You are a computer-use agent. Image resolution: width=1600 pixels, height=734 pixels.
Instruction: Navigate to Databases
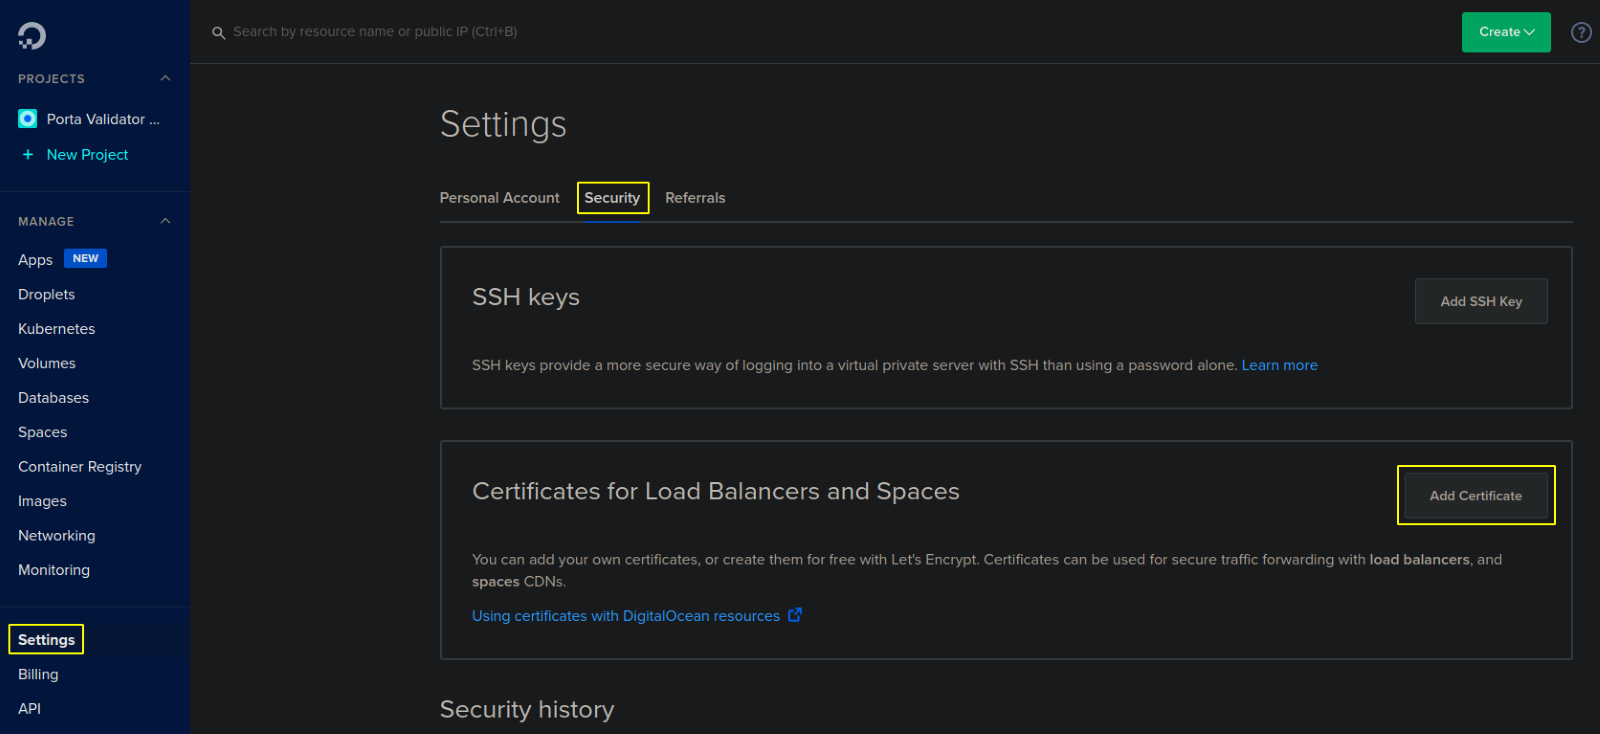click(x=53, y=398)
